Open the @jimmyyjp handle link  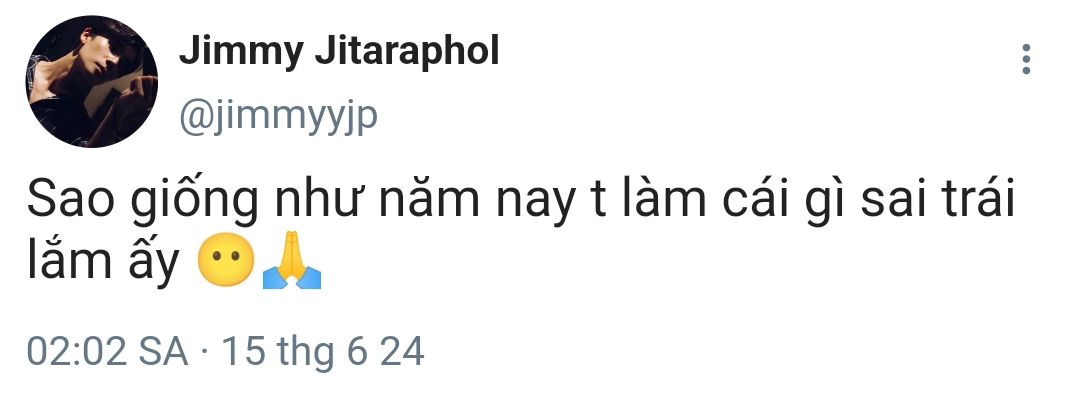278,117
